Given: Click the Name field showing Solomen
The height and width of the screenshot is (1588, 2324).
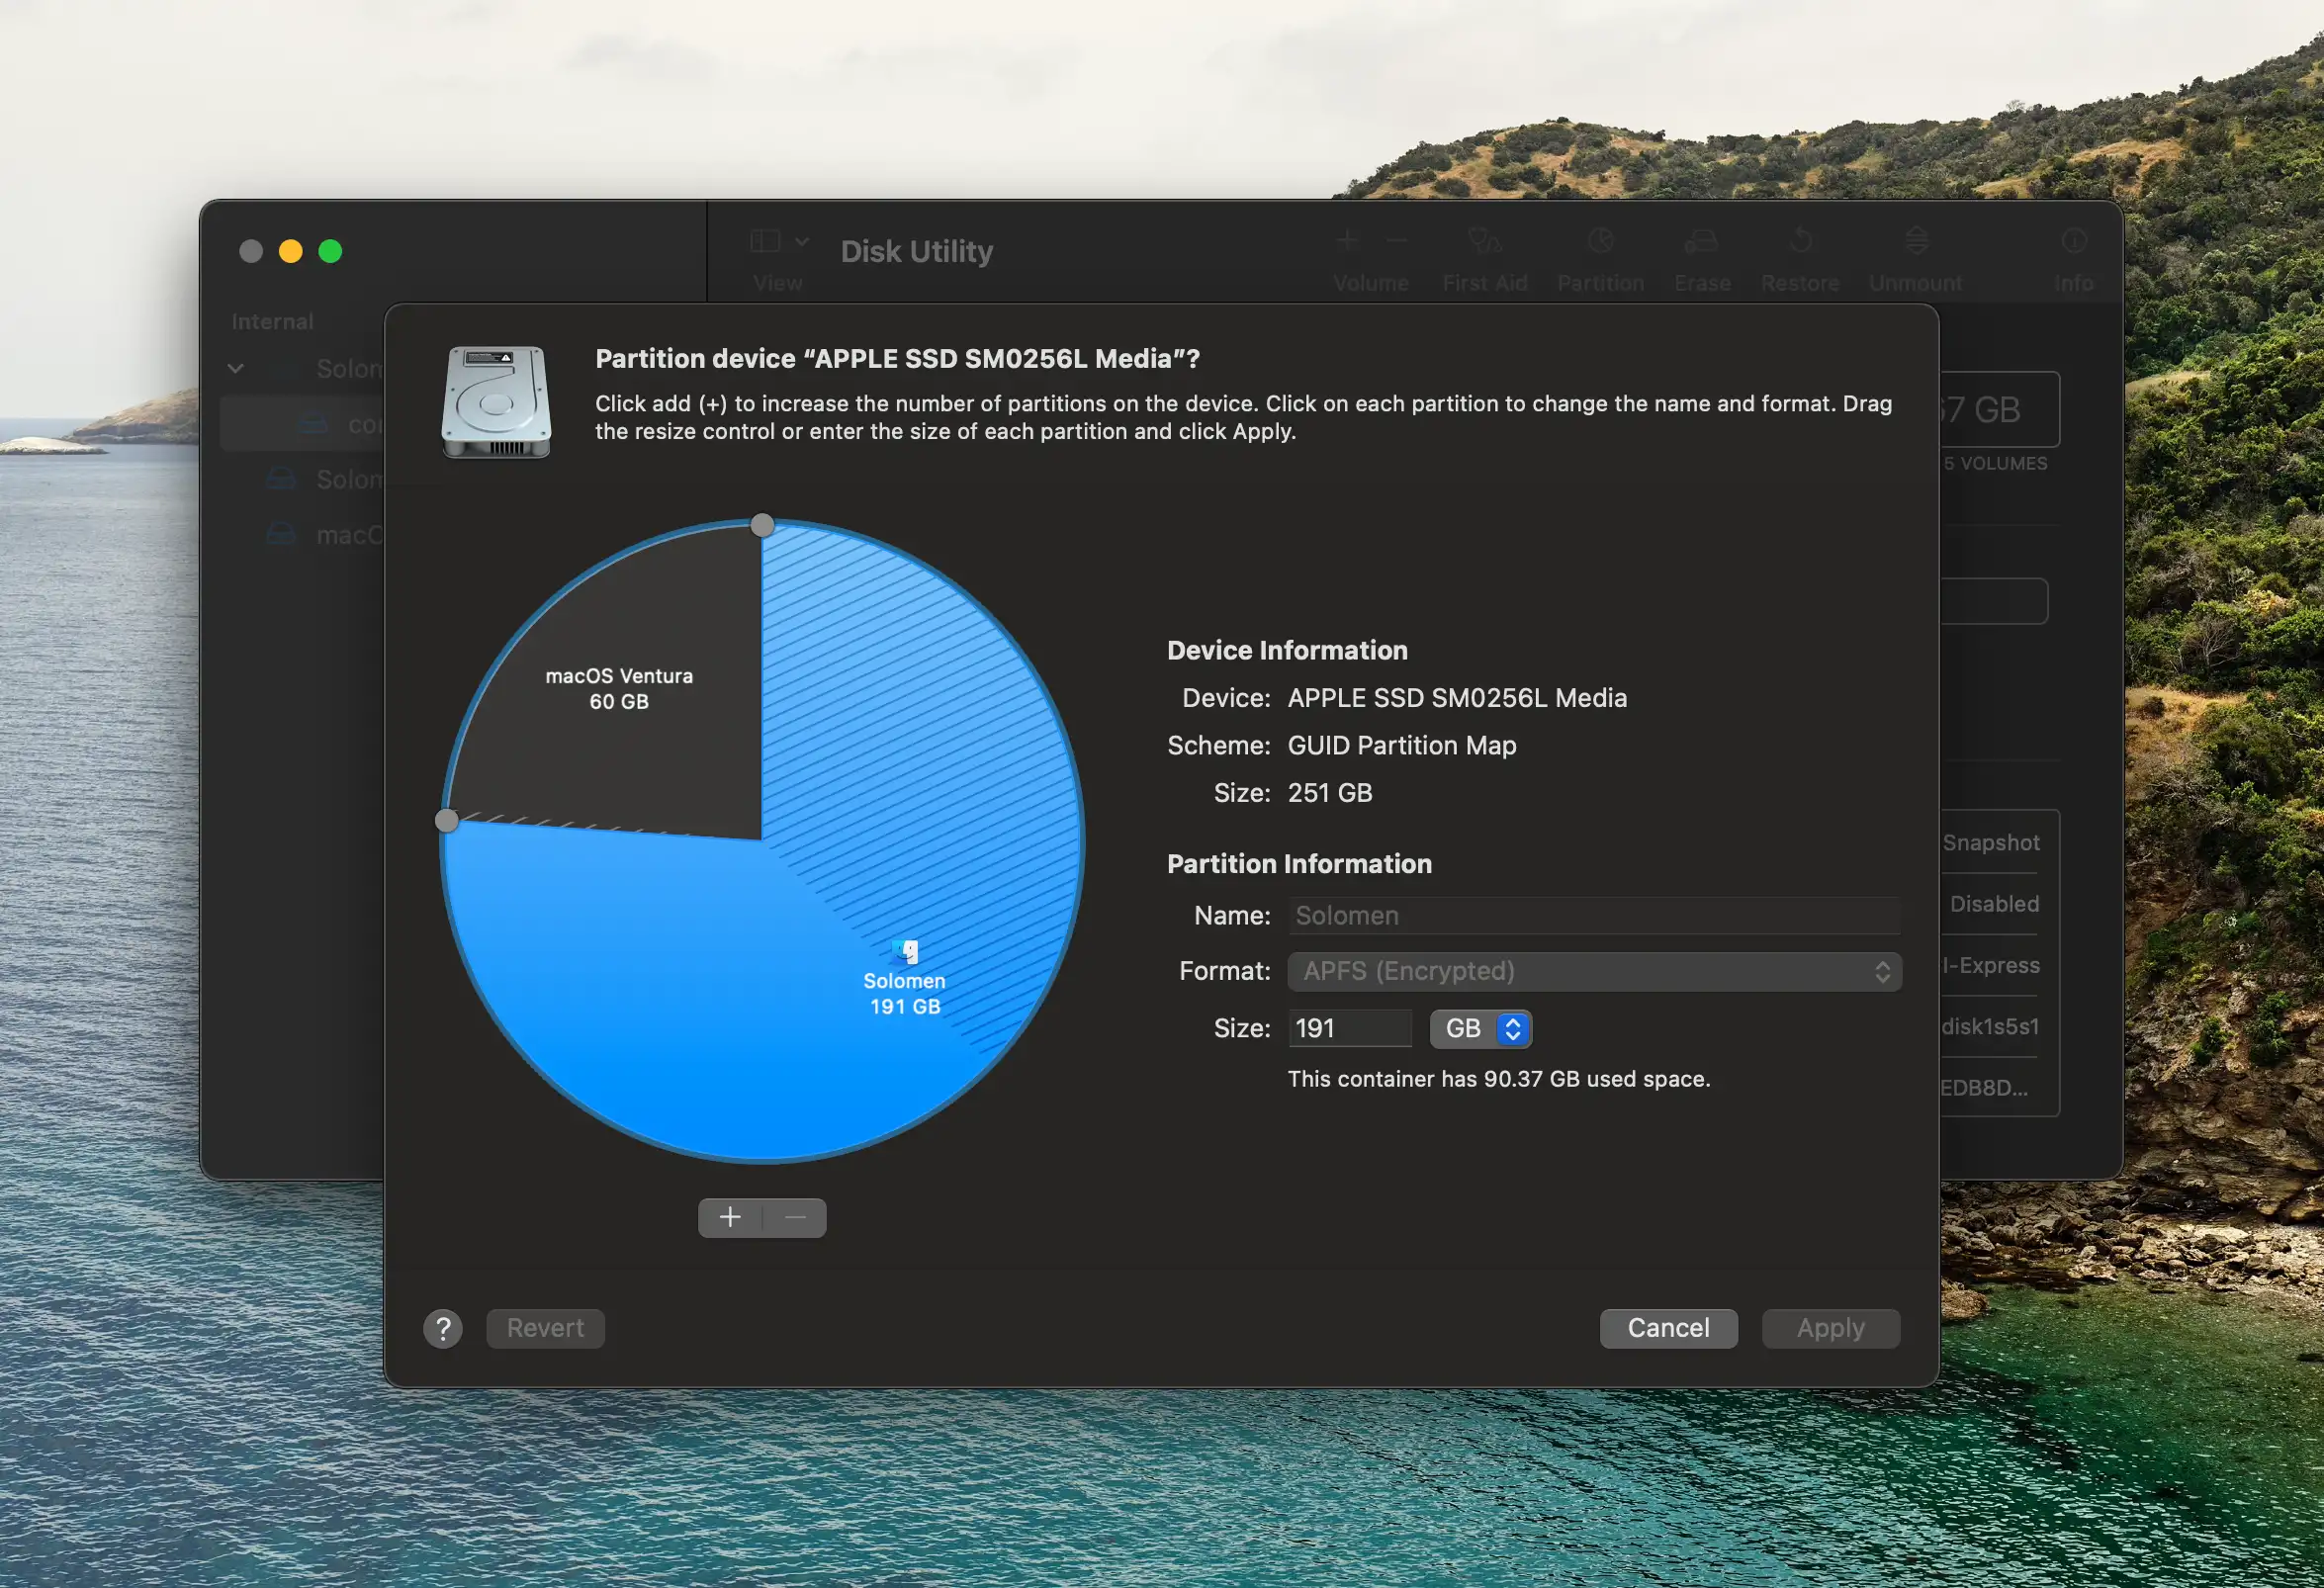Looking at the screenshot, I should coord(1594,915).
